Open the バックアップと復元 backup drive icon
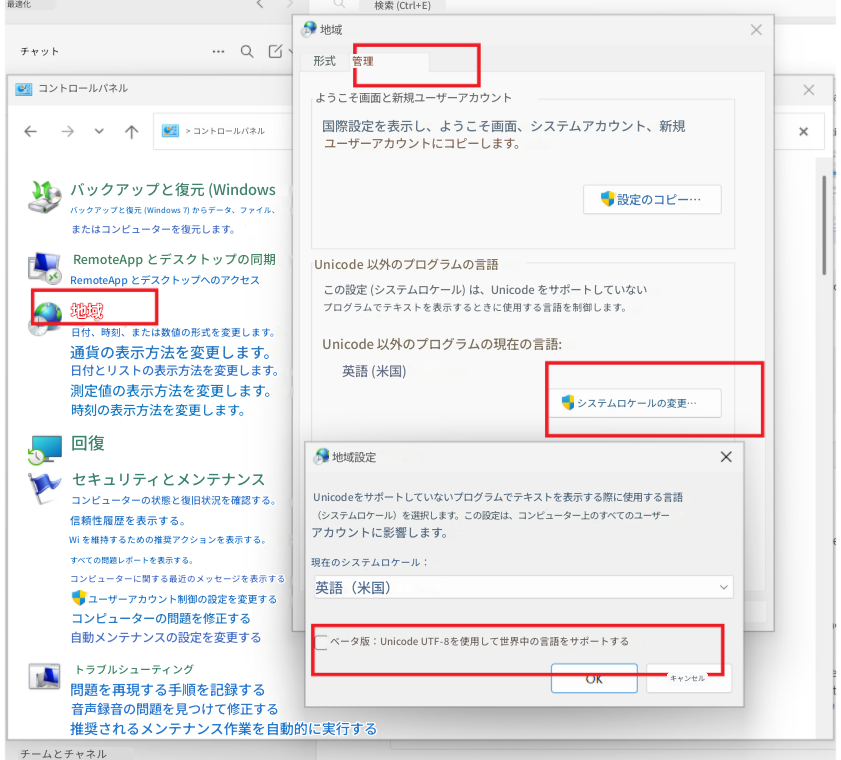The image size is (841, 760). click(45, 197)
